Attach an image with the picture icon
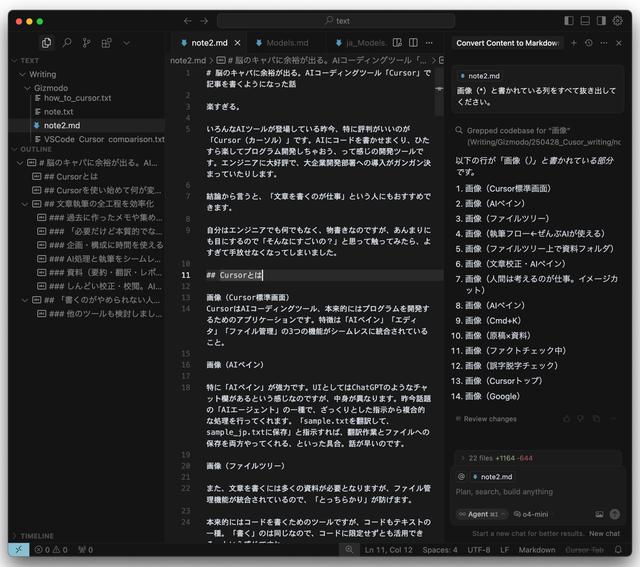Viewport: 640px width, 567px height. (x=599, y=514)
